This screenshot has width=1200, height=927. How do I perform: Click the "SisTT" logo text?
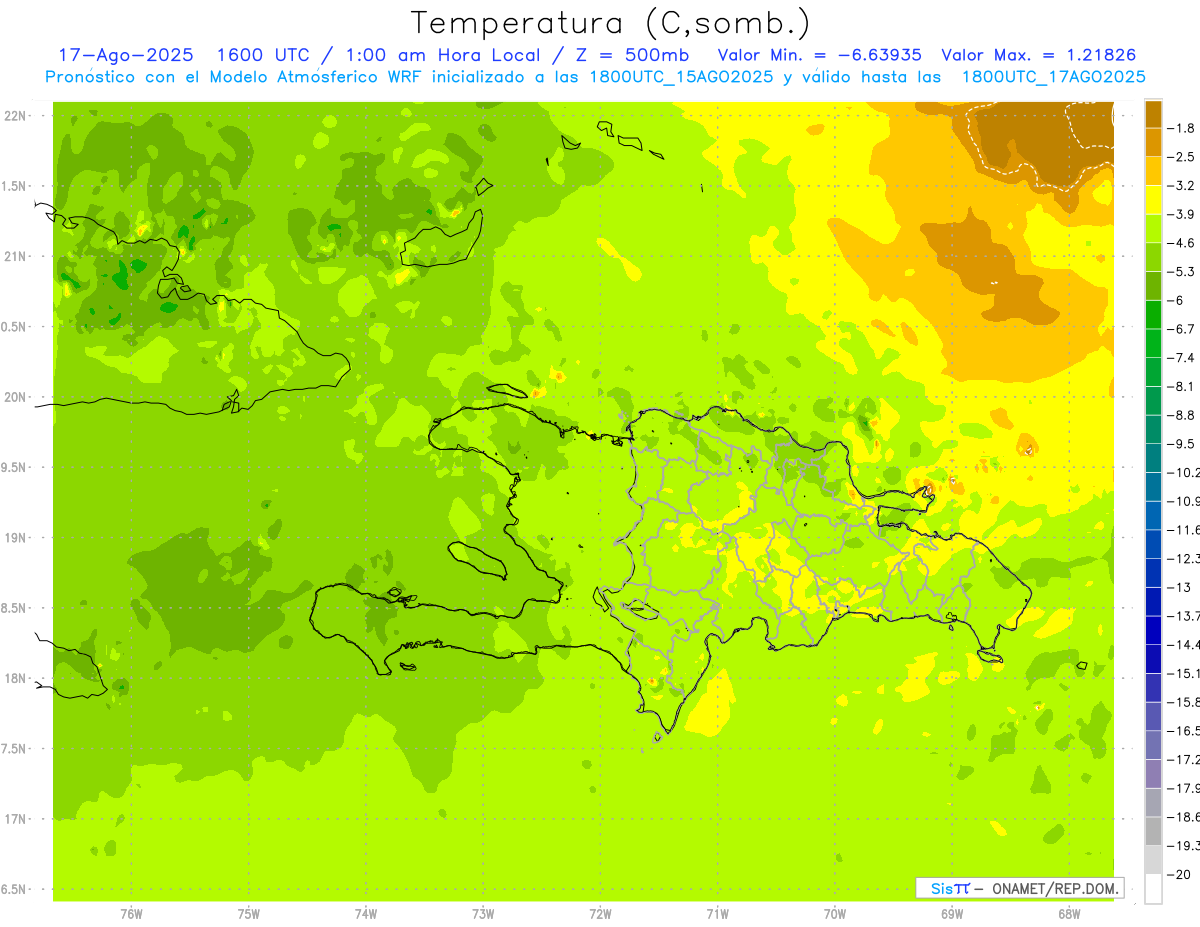[950, 888]
